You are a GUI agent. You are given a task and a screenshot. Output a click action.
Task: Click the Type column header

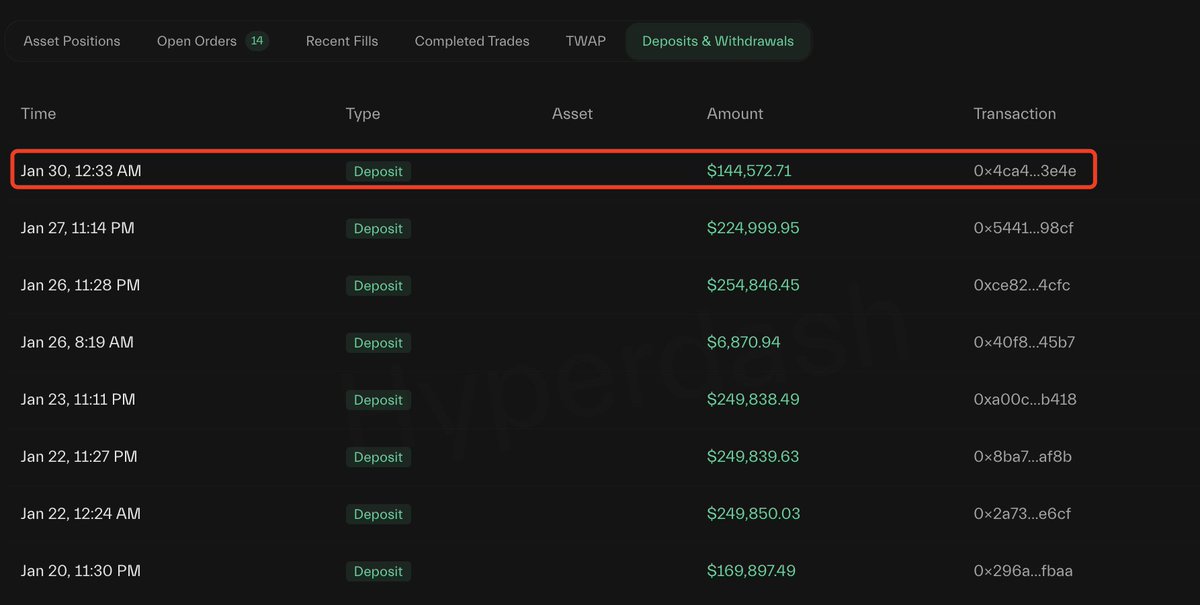363,114
